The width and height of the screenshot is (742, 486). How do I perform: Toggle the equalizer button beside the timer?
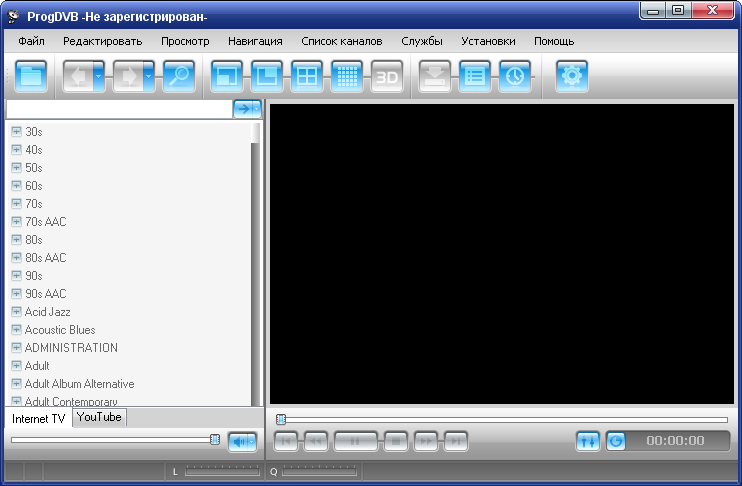click(x=588, y=441)
